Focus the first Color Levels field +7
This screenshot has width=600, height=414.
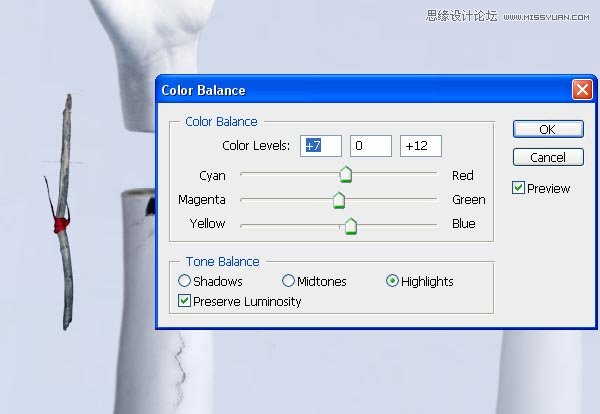pos(321,146)
